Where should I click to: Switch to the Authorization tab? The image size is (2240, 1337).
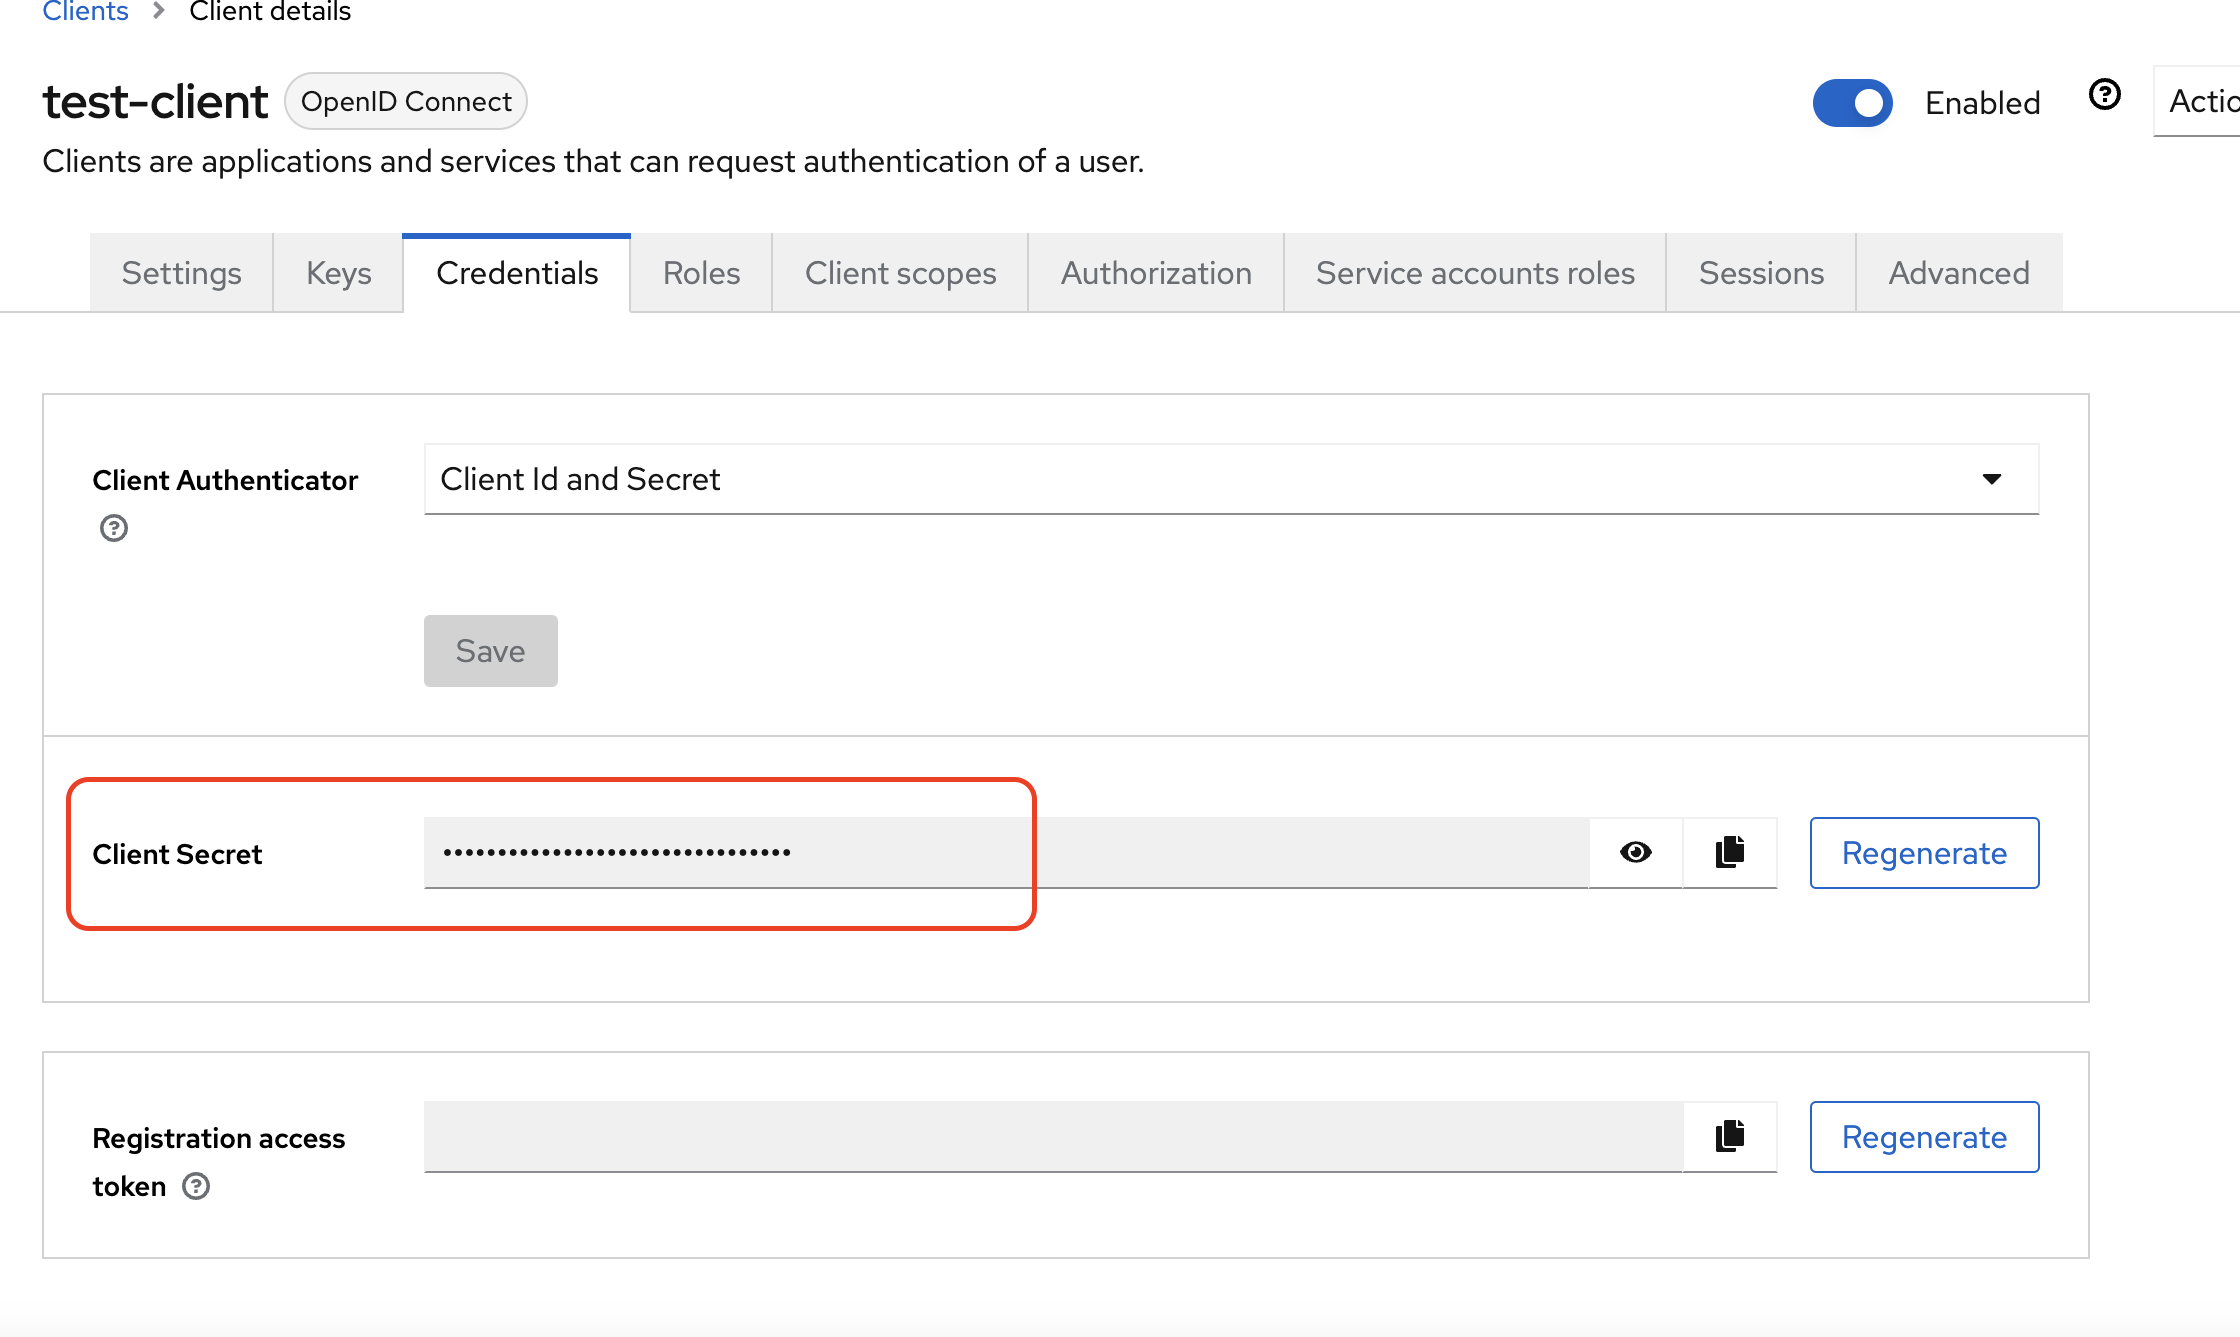1155,272
